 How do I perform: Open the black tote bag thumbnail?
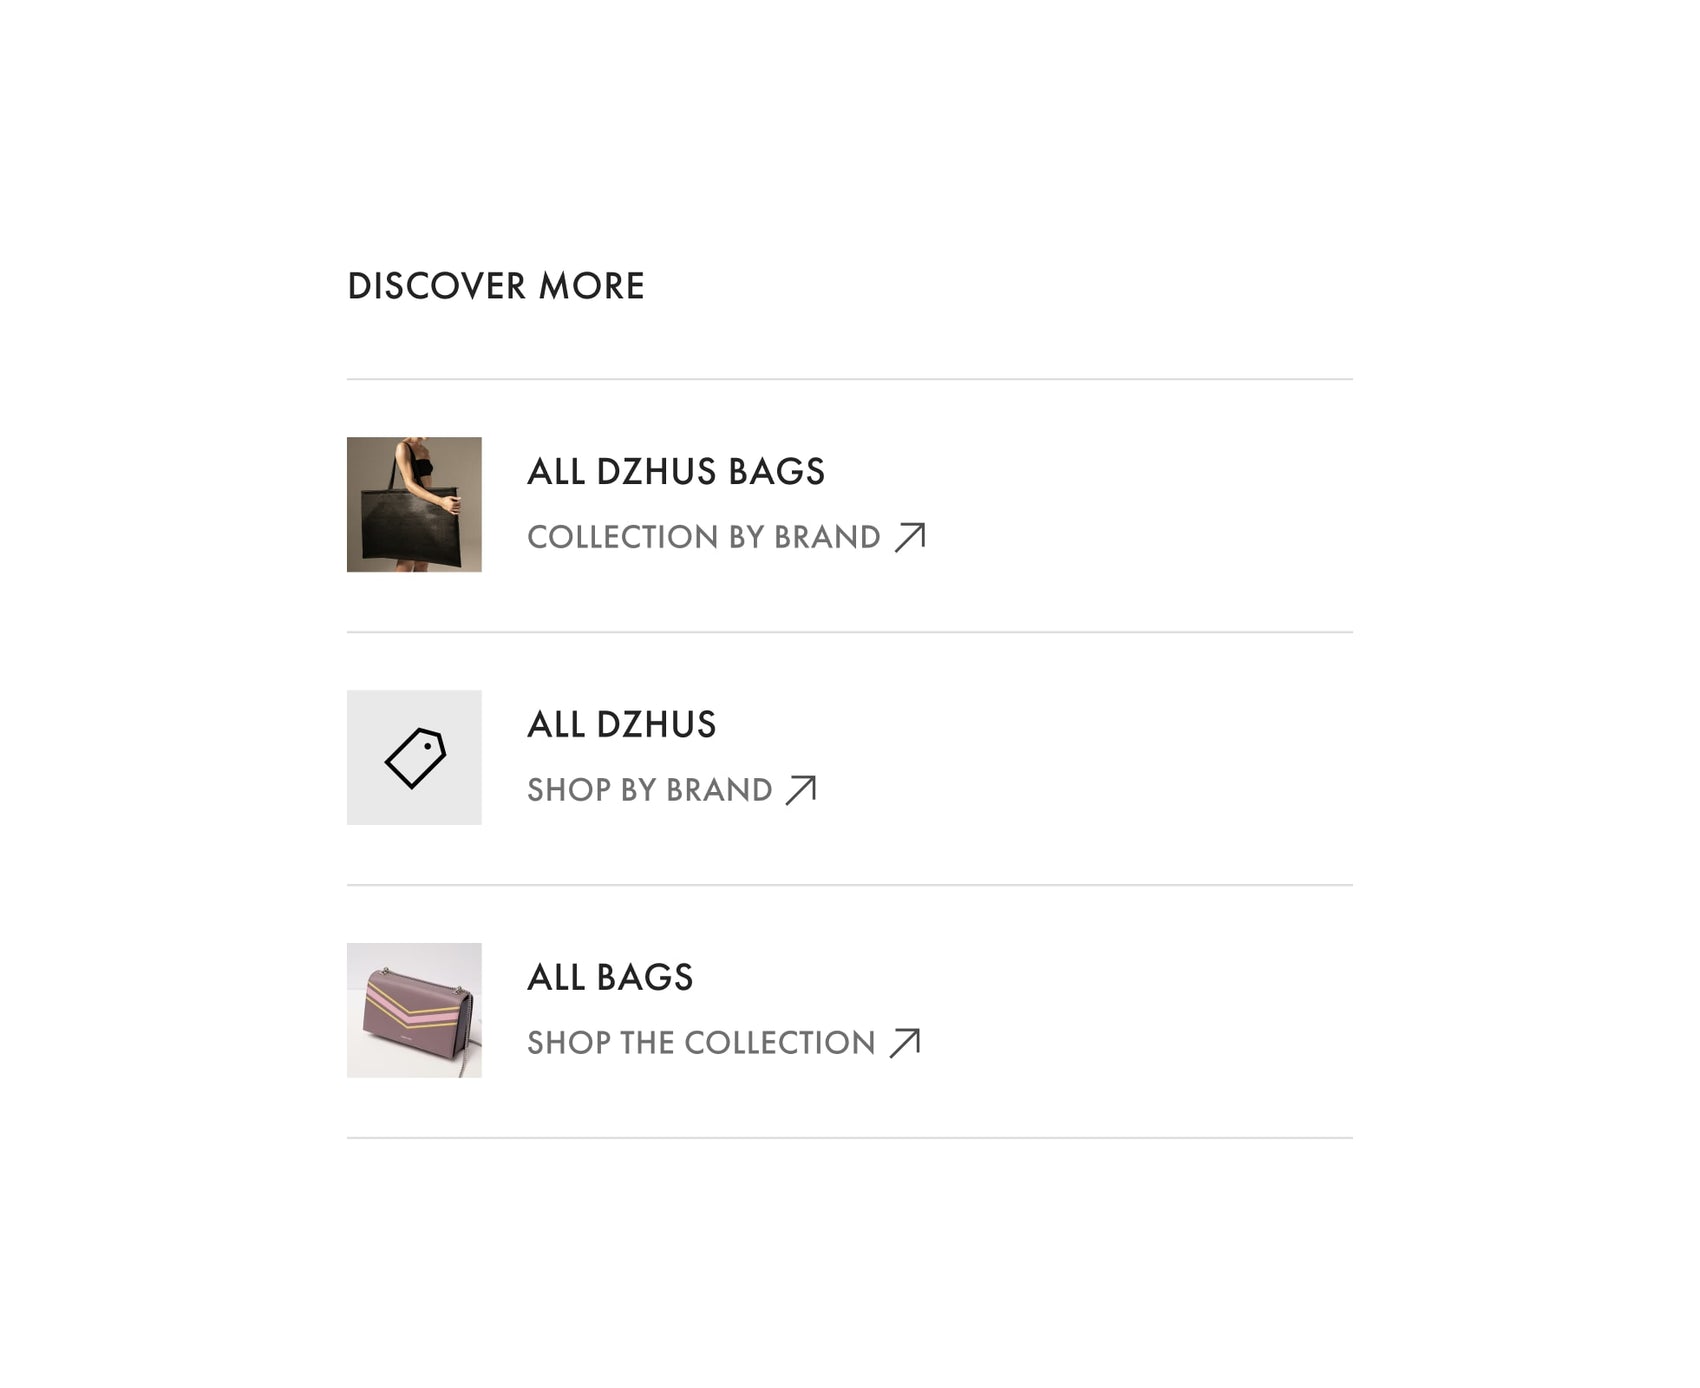414,505
